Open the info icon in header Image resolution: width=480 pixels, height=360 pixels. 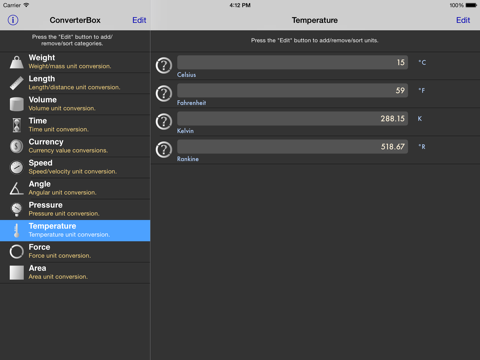13,20
